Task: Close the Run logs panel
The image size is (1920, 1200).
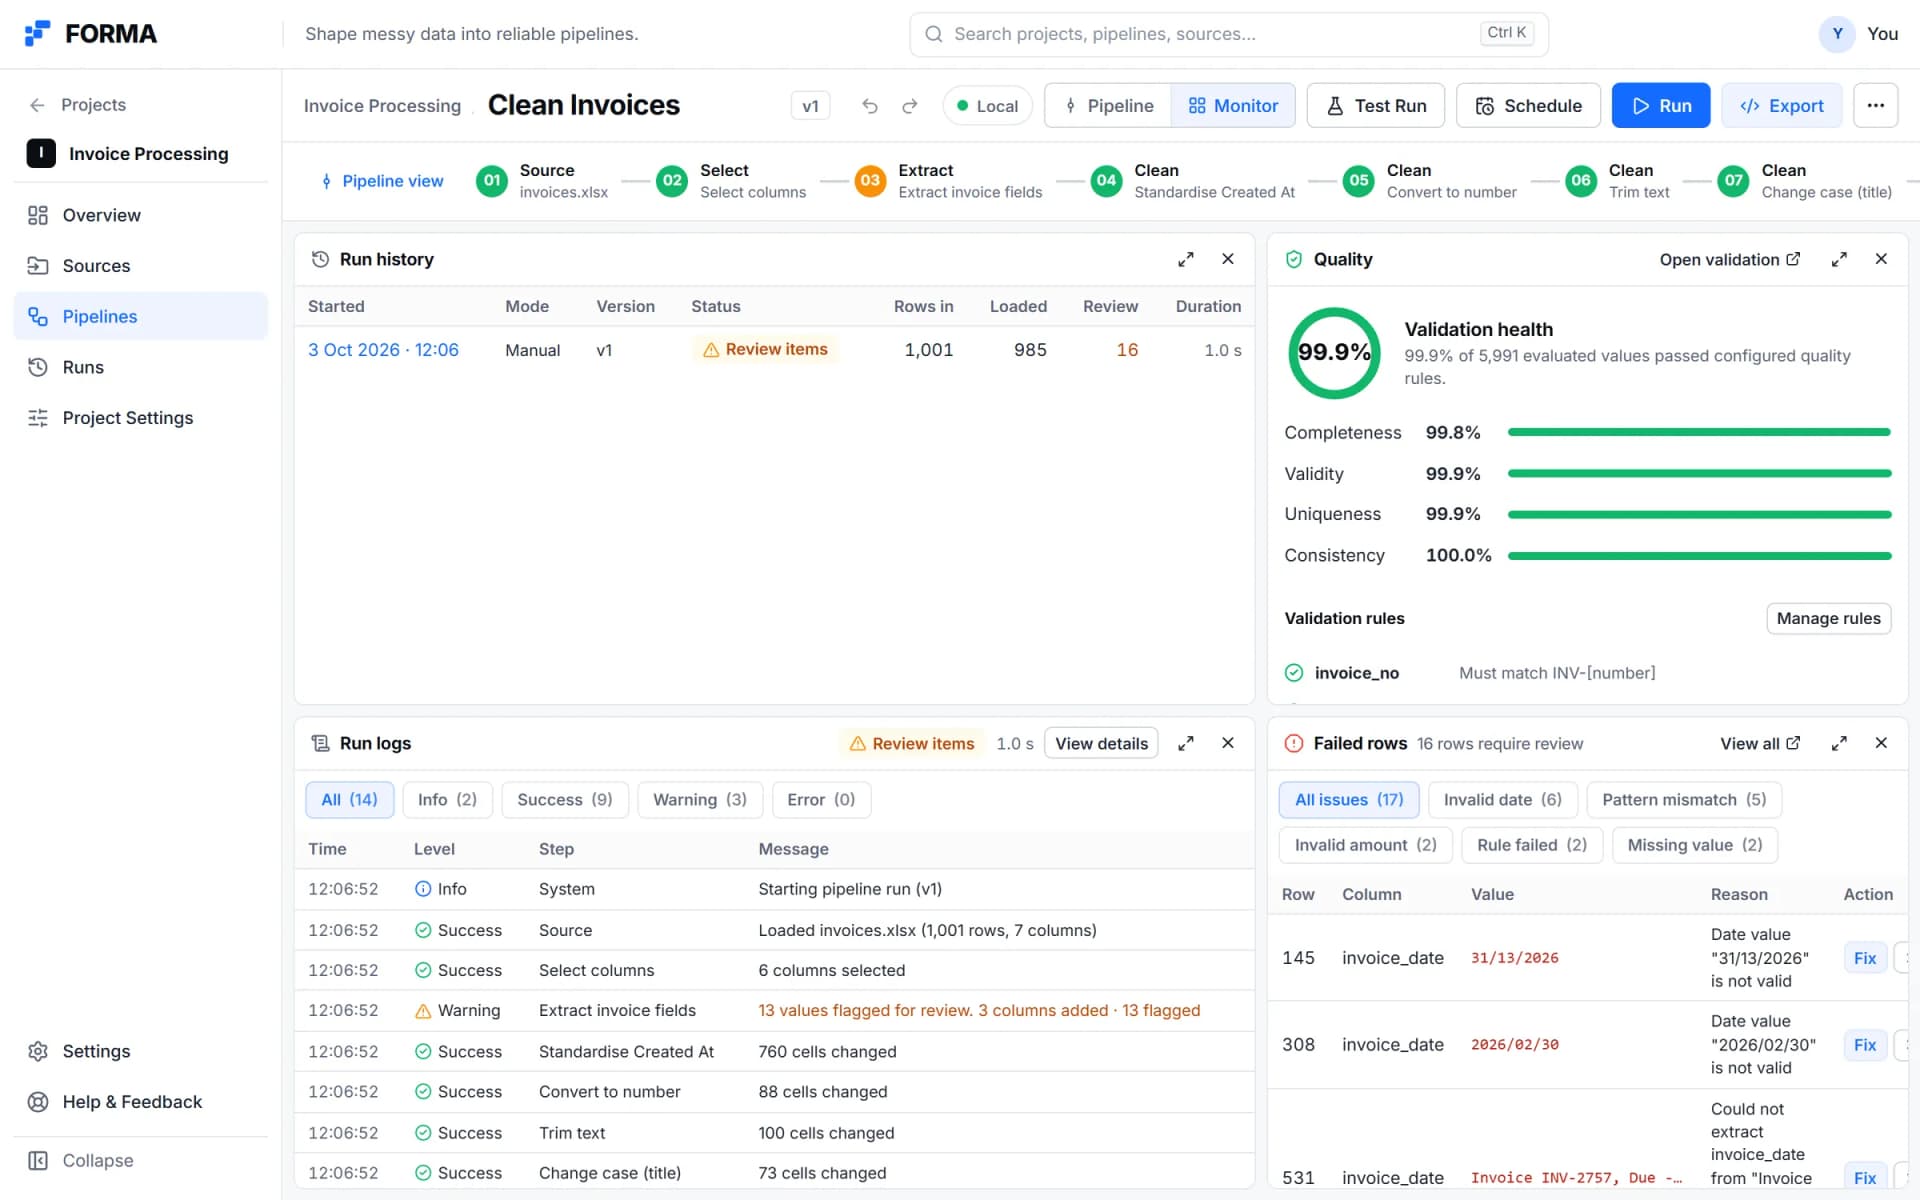Action: click(1227, 743)
